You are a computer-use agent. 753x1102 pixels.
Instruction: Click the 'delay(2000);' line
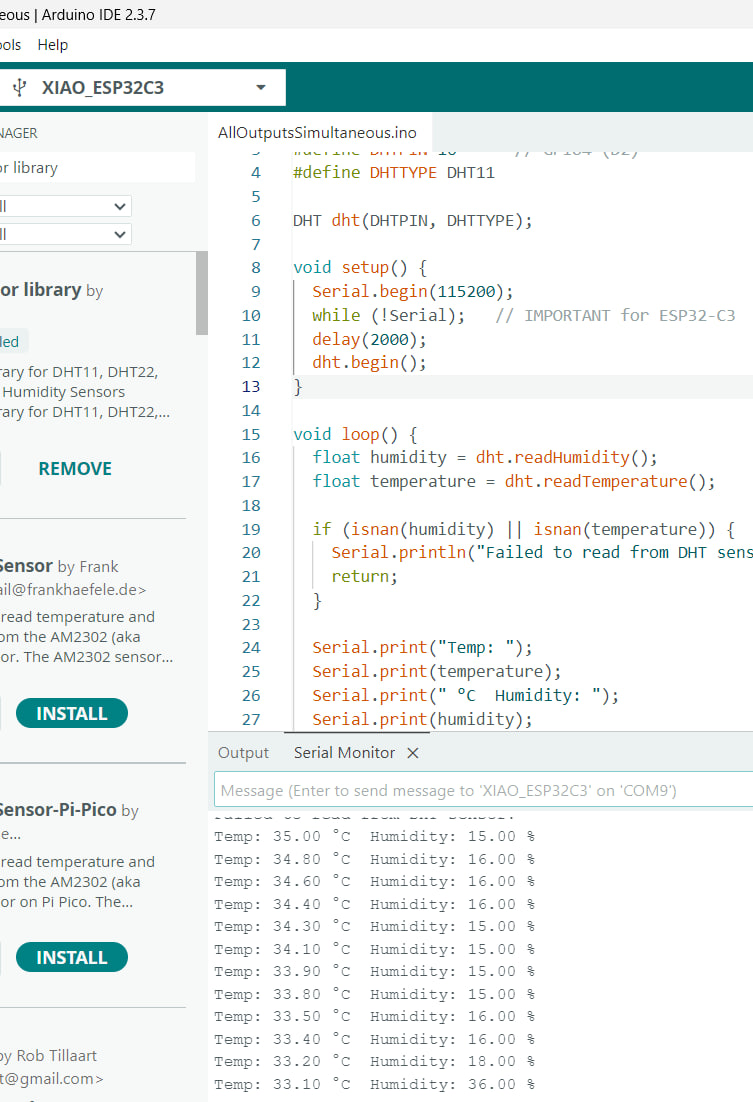369,339
